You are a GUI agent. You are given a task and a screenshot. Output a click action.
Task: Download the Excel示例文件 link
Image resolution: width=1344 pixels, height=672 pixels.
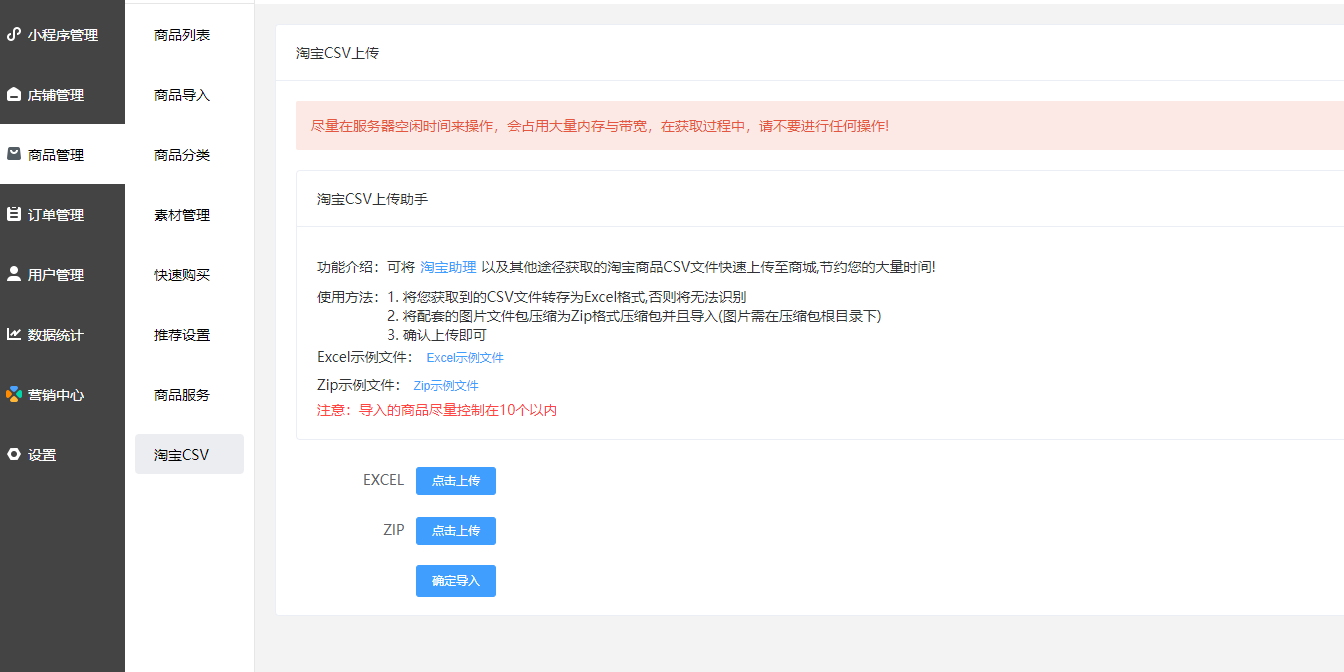tap(465, 357)
